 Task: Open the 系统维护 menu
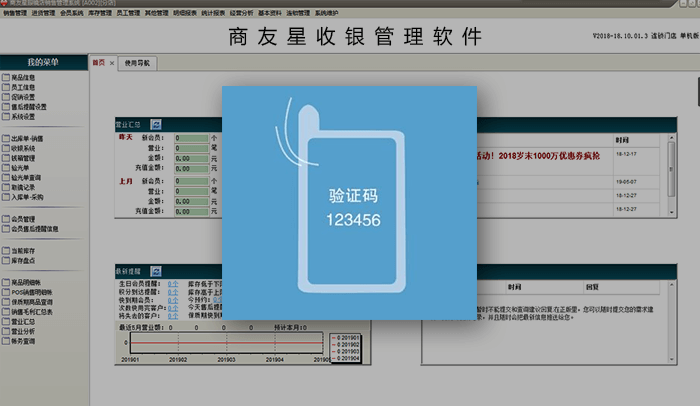point(327,13)
